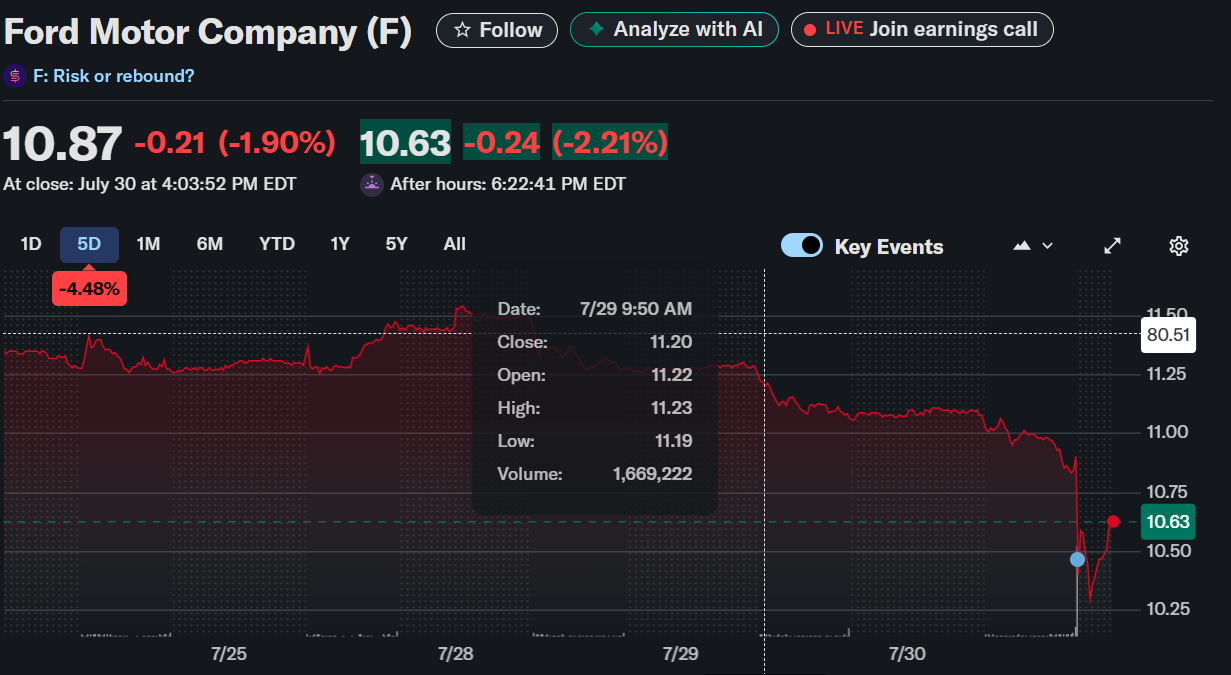1231x675 pixels.
Task: Click the (-1.90%) percent change
Action: (x=276, y=143)
